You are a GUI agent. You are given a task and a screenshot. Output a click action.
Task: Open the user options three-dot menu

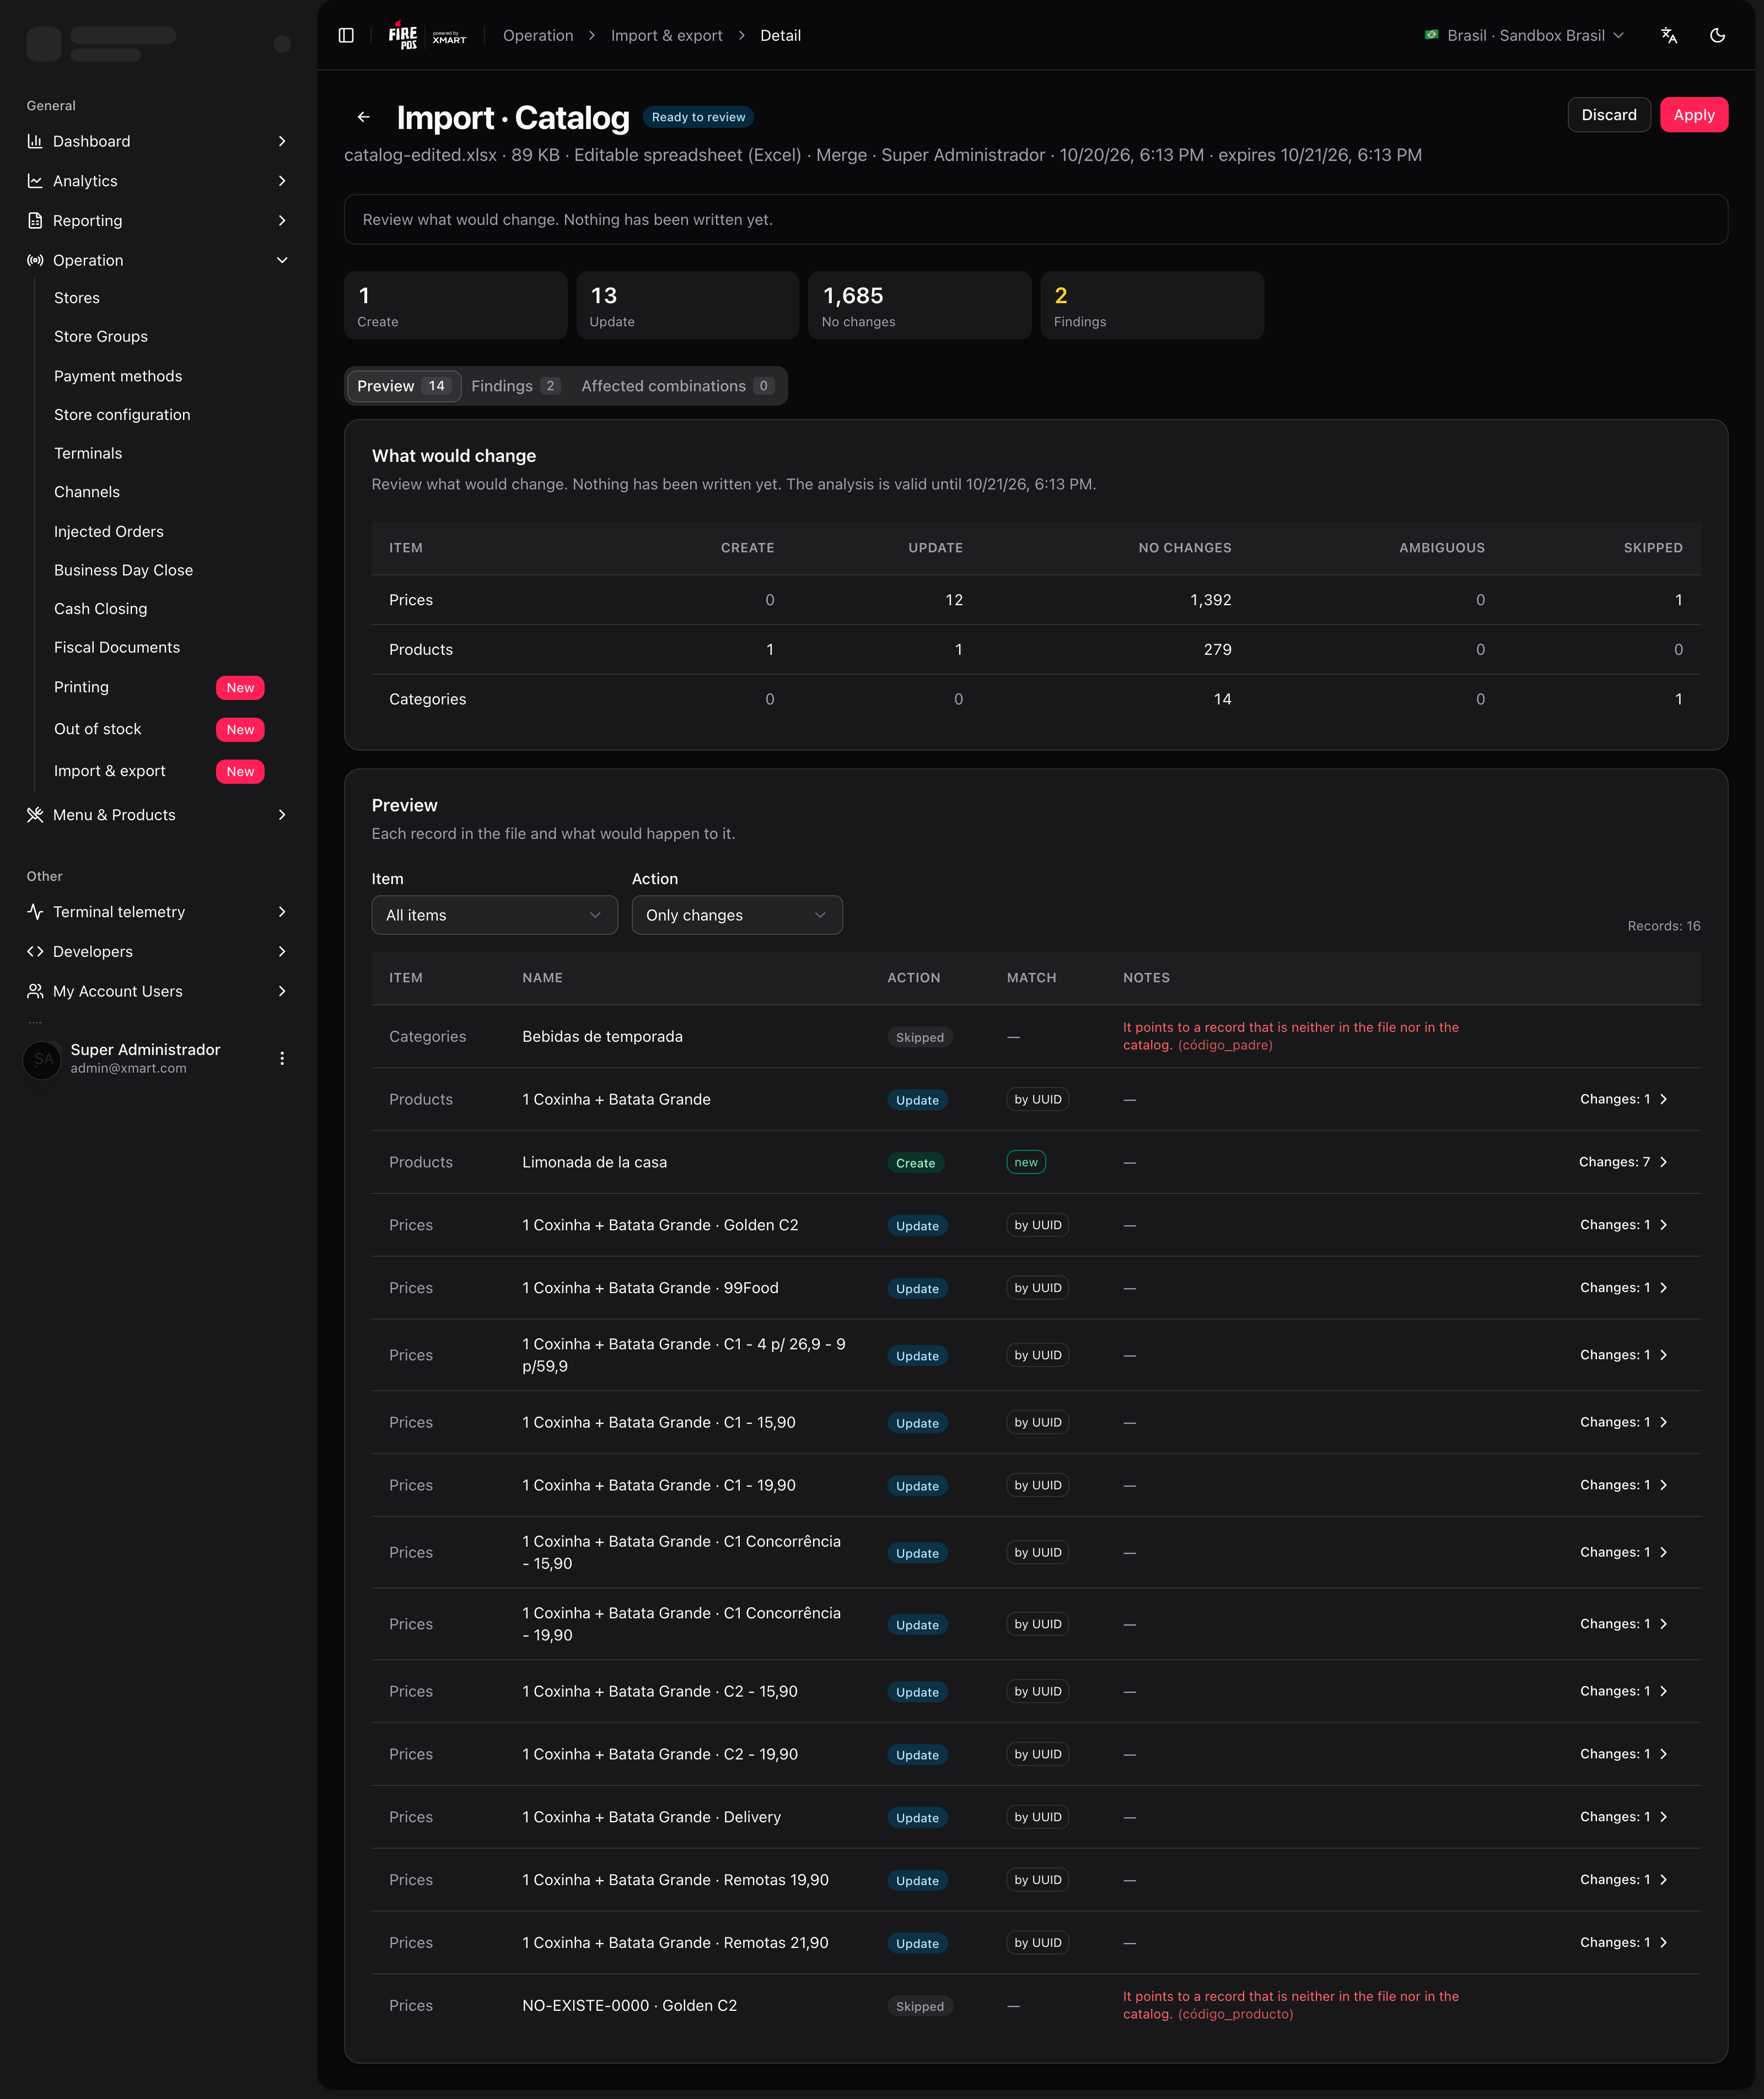pyautogui.click(x=282, y=1058)
